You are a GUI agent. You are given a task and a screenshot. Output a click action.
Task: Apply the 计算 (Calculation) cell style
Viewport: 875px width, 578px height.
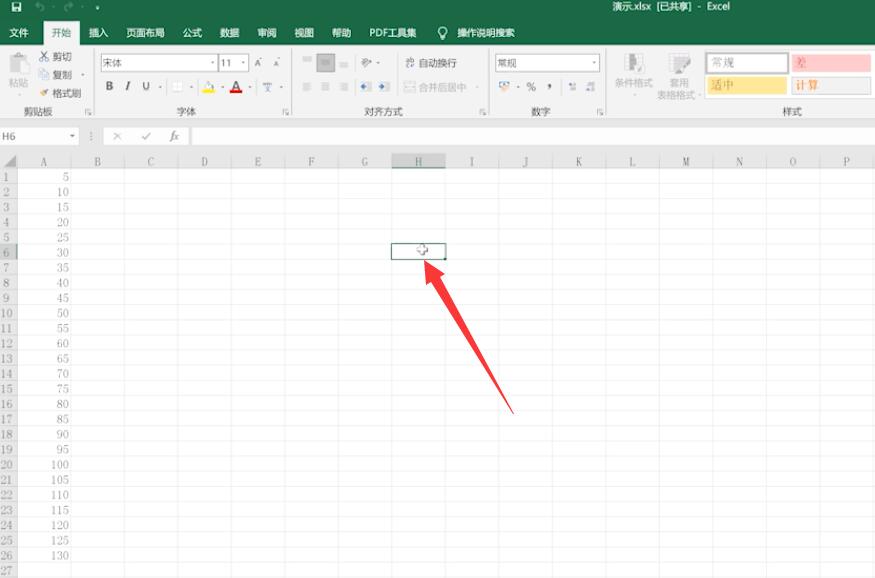coord(830,85)
